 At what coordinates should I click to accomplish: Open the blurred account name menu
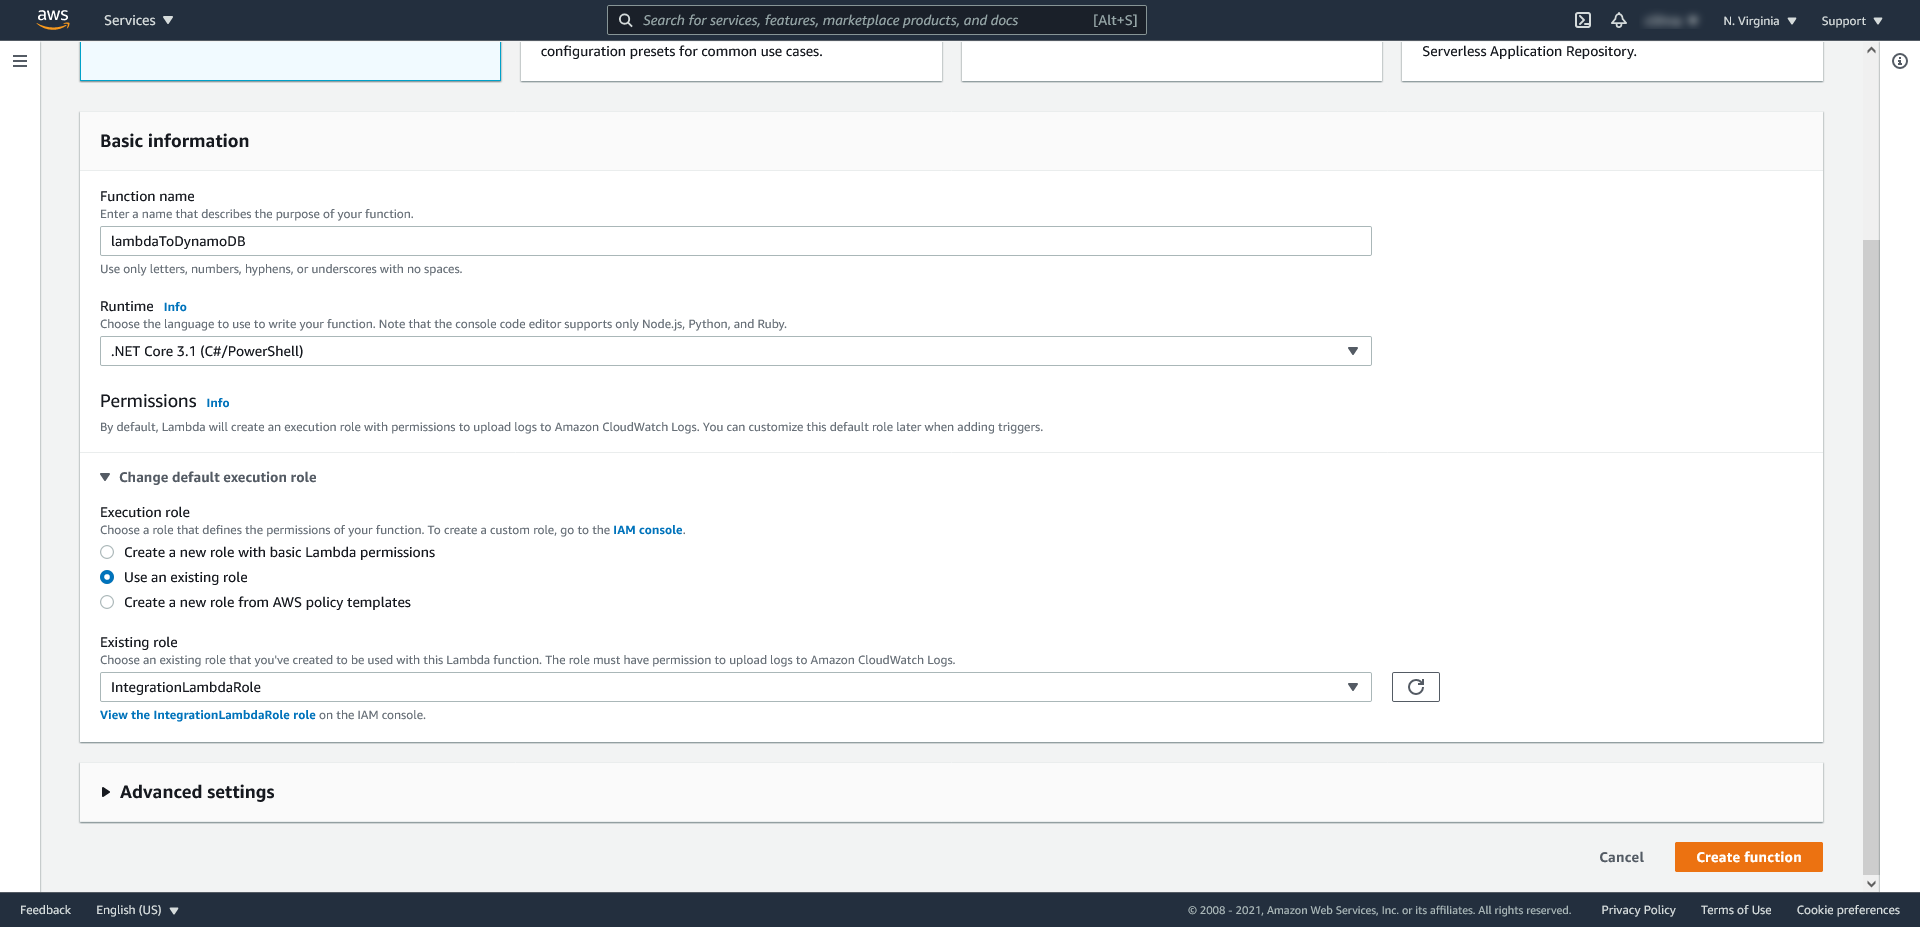tap(1672, 20)
